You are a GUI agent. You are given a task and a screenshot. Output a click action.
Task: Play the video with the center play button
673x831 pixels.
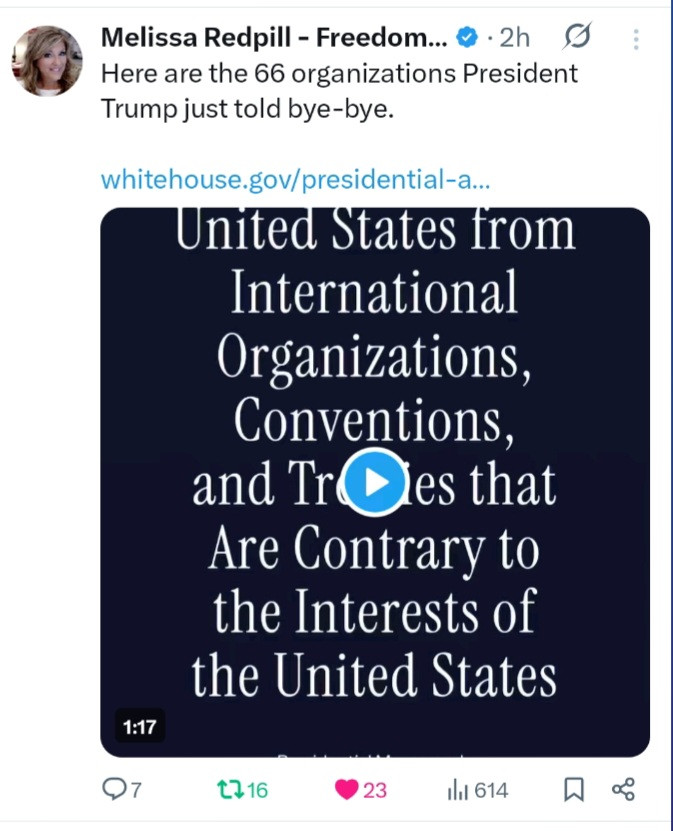click(375, 483)
